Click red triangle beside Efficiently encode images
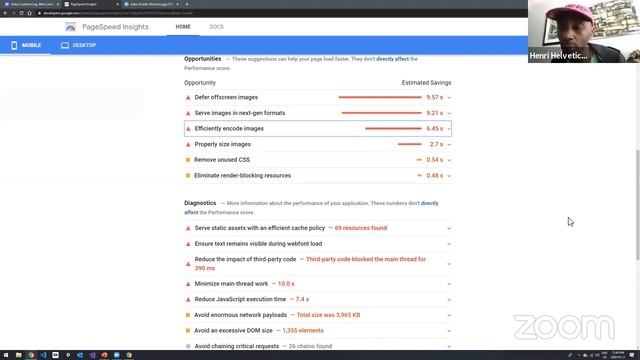This screenshot has height=360, width=640. (x=188, y=129)
